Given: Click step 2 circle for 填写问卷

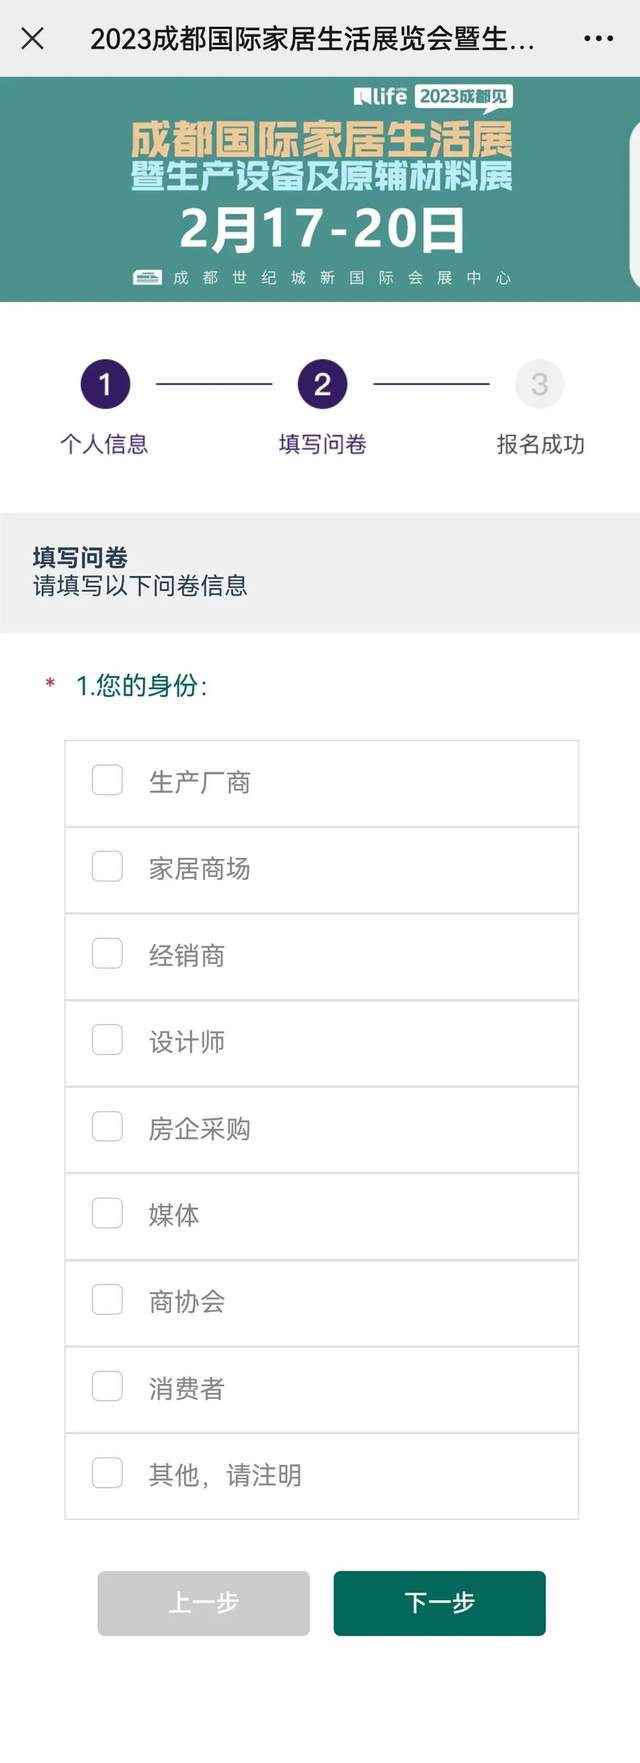Looking at the screenshot, I should (322, 385).
